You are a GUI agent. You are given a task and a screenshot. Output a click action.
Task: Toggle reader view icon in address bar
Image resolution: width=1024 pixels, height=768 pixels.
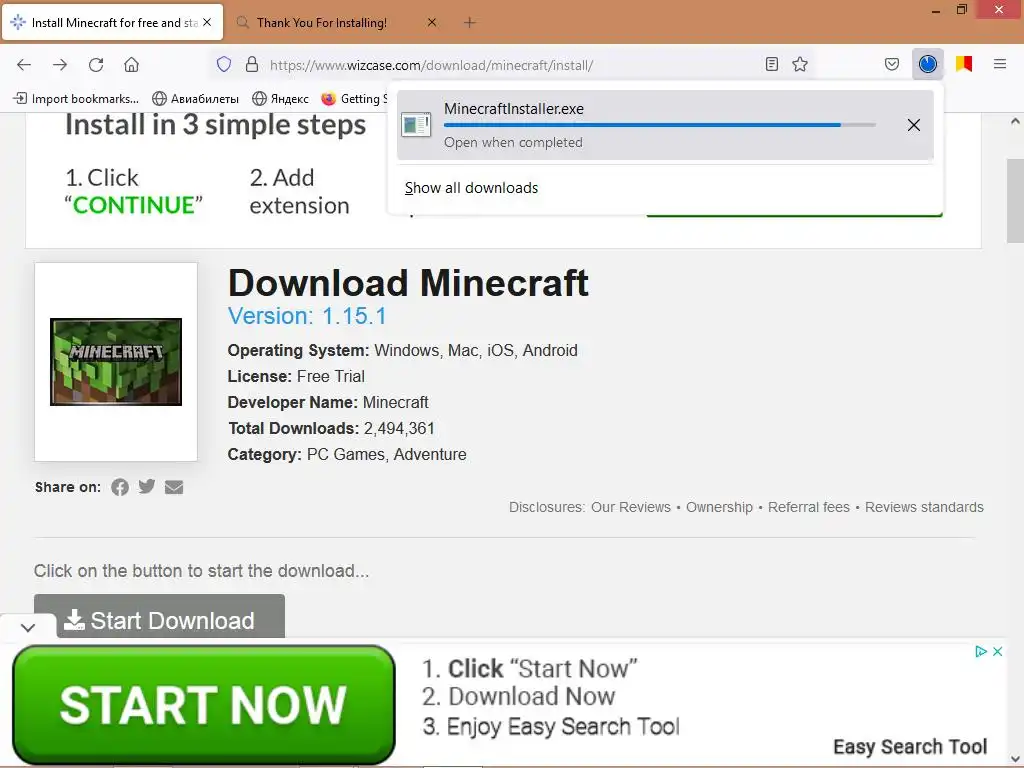(x=771, y=64)
